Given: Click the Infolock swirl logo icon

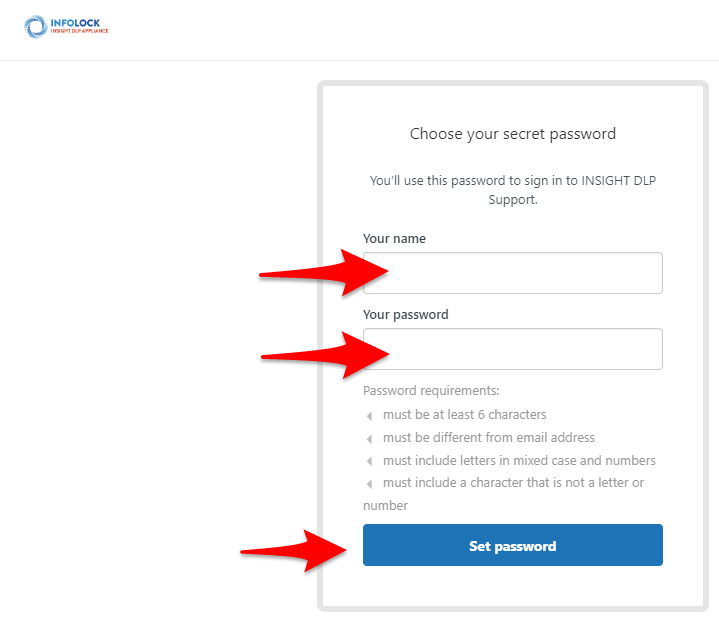Looking at the screenshot, I should coord(36,27).
